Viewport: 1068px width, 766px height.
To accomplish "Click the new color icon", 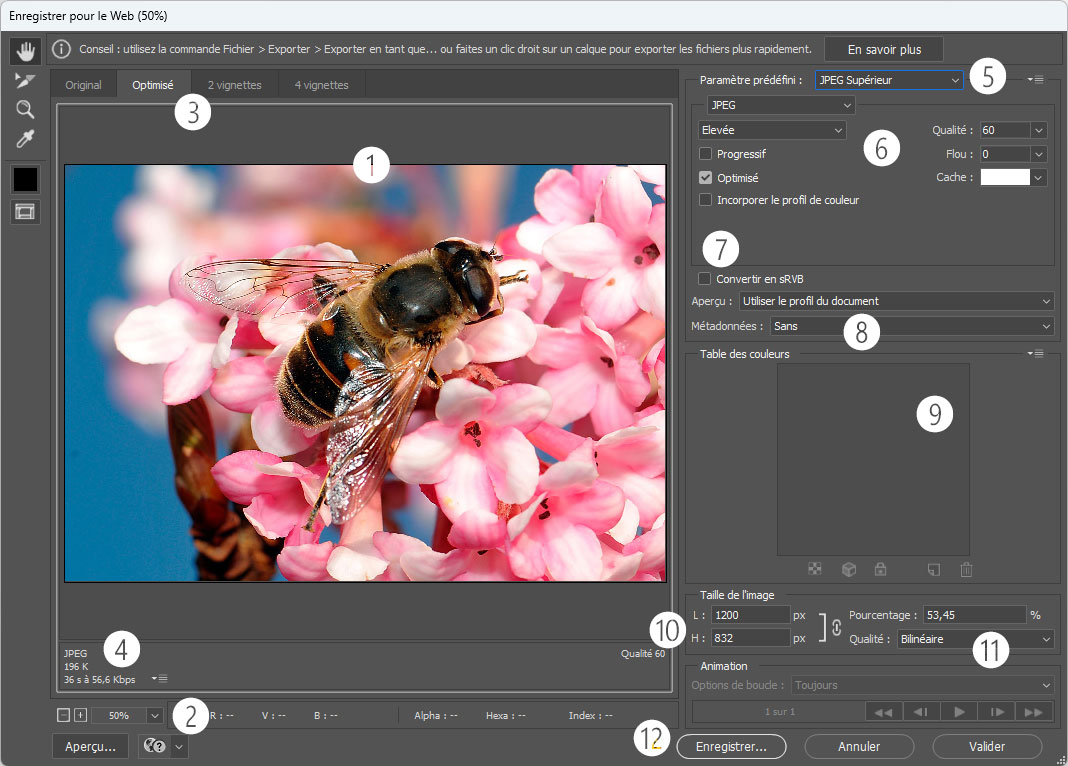I will tap(934, 569).
